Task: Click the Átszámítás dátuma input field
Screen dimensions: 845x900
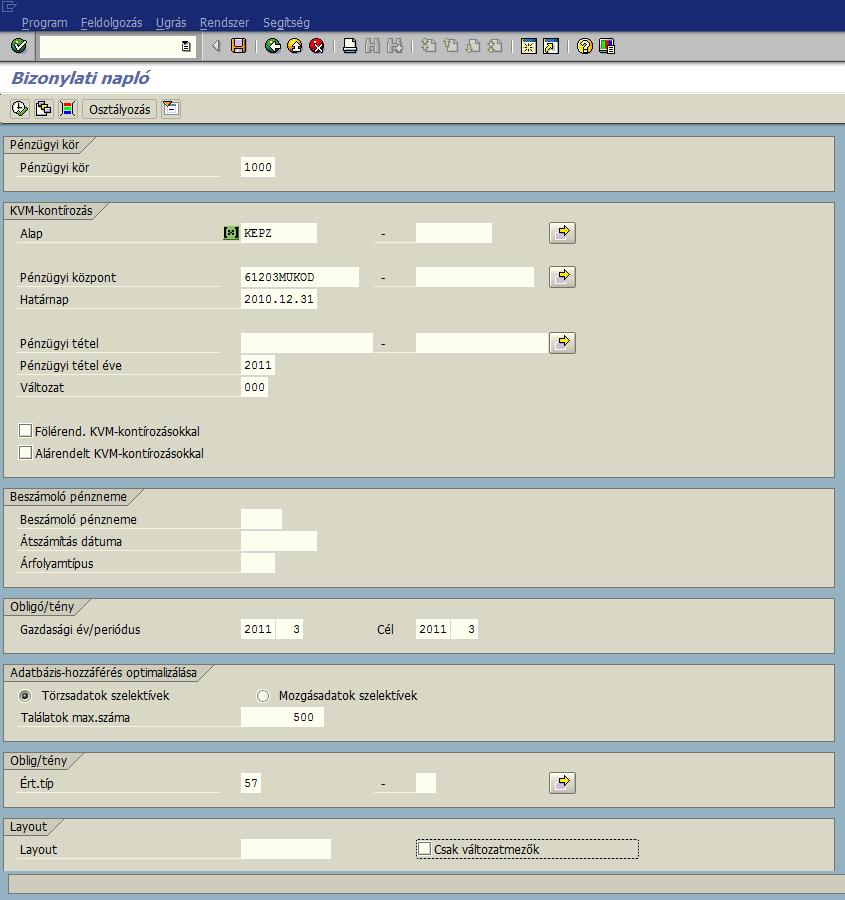Action: 279,541
